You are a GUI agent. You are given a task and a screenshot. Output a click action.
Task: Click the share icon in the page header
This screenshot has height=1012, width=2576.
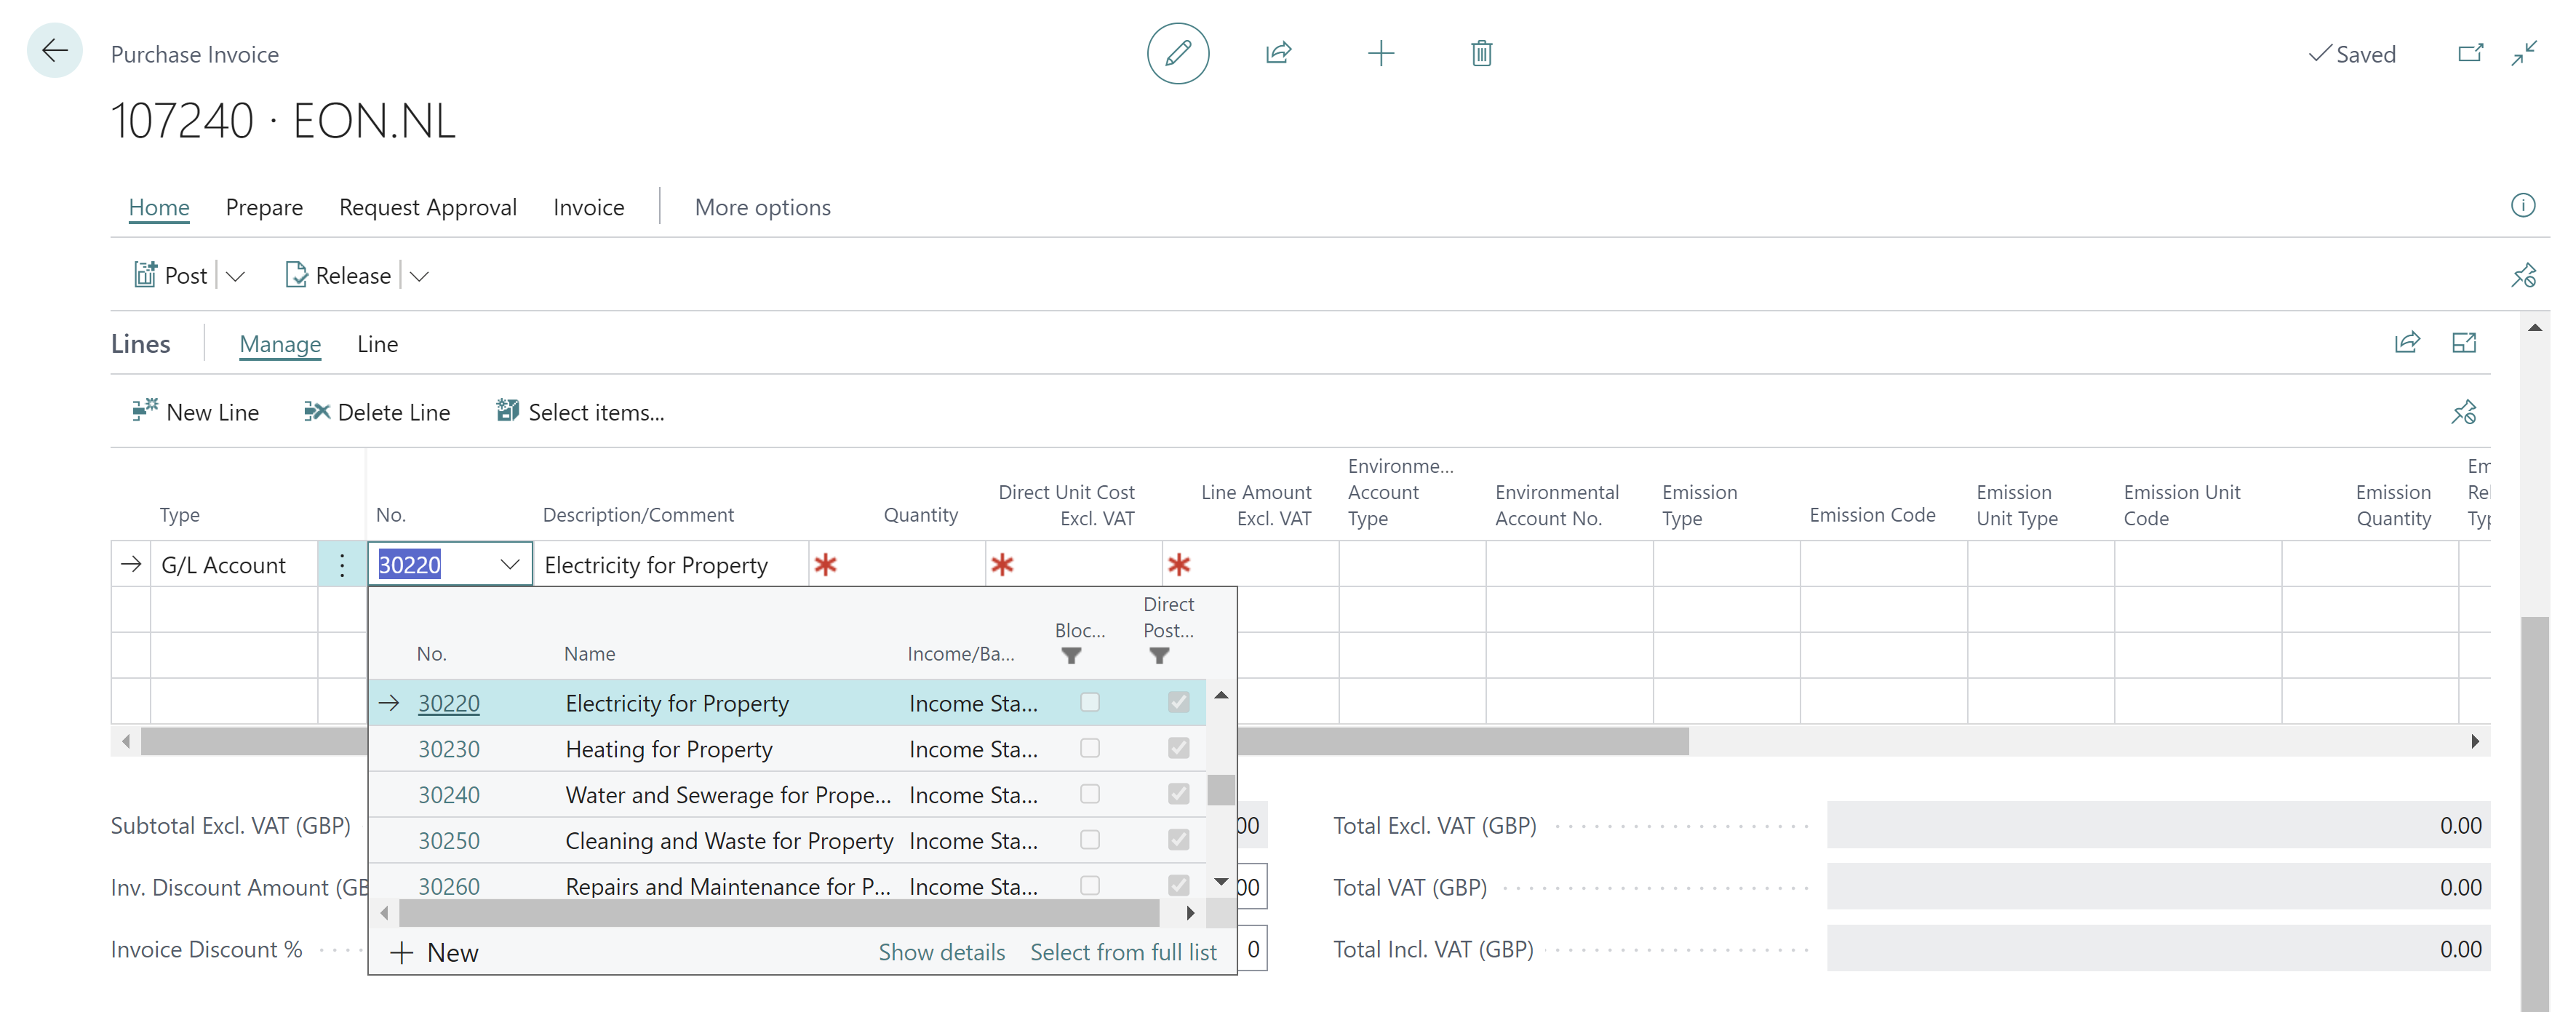tap(1278, 53)
